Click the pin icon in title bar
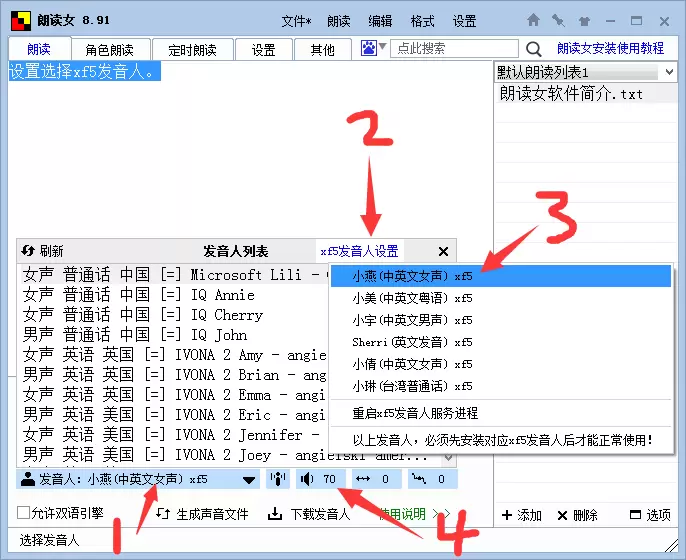 (558, 20)
